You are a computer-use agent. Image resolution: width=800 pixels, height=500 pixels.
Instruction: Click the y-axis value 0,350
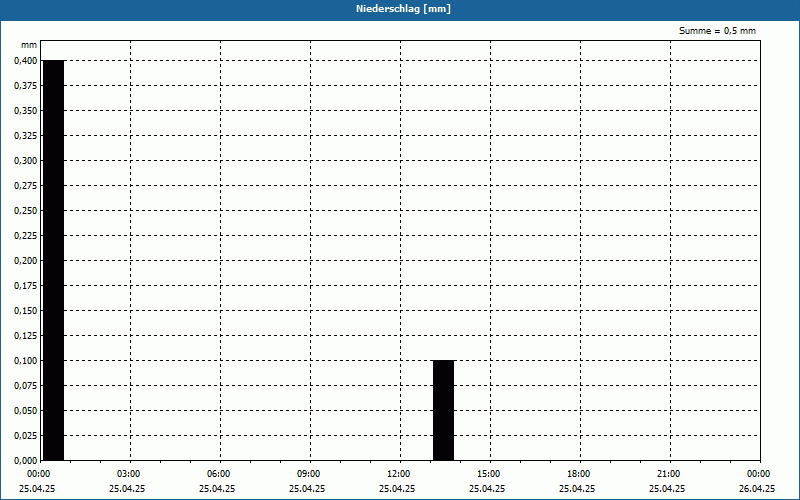coord(26,111)
